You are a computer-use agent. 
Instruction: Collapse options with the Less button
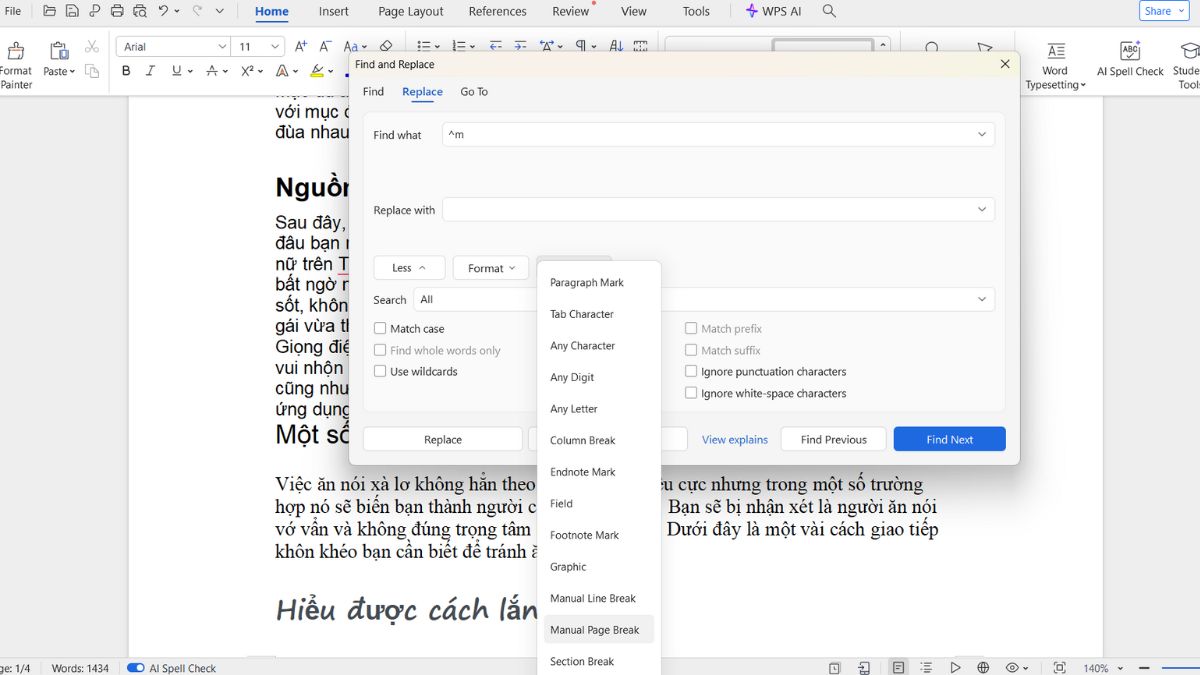(409, 268)
